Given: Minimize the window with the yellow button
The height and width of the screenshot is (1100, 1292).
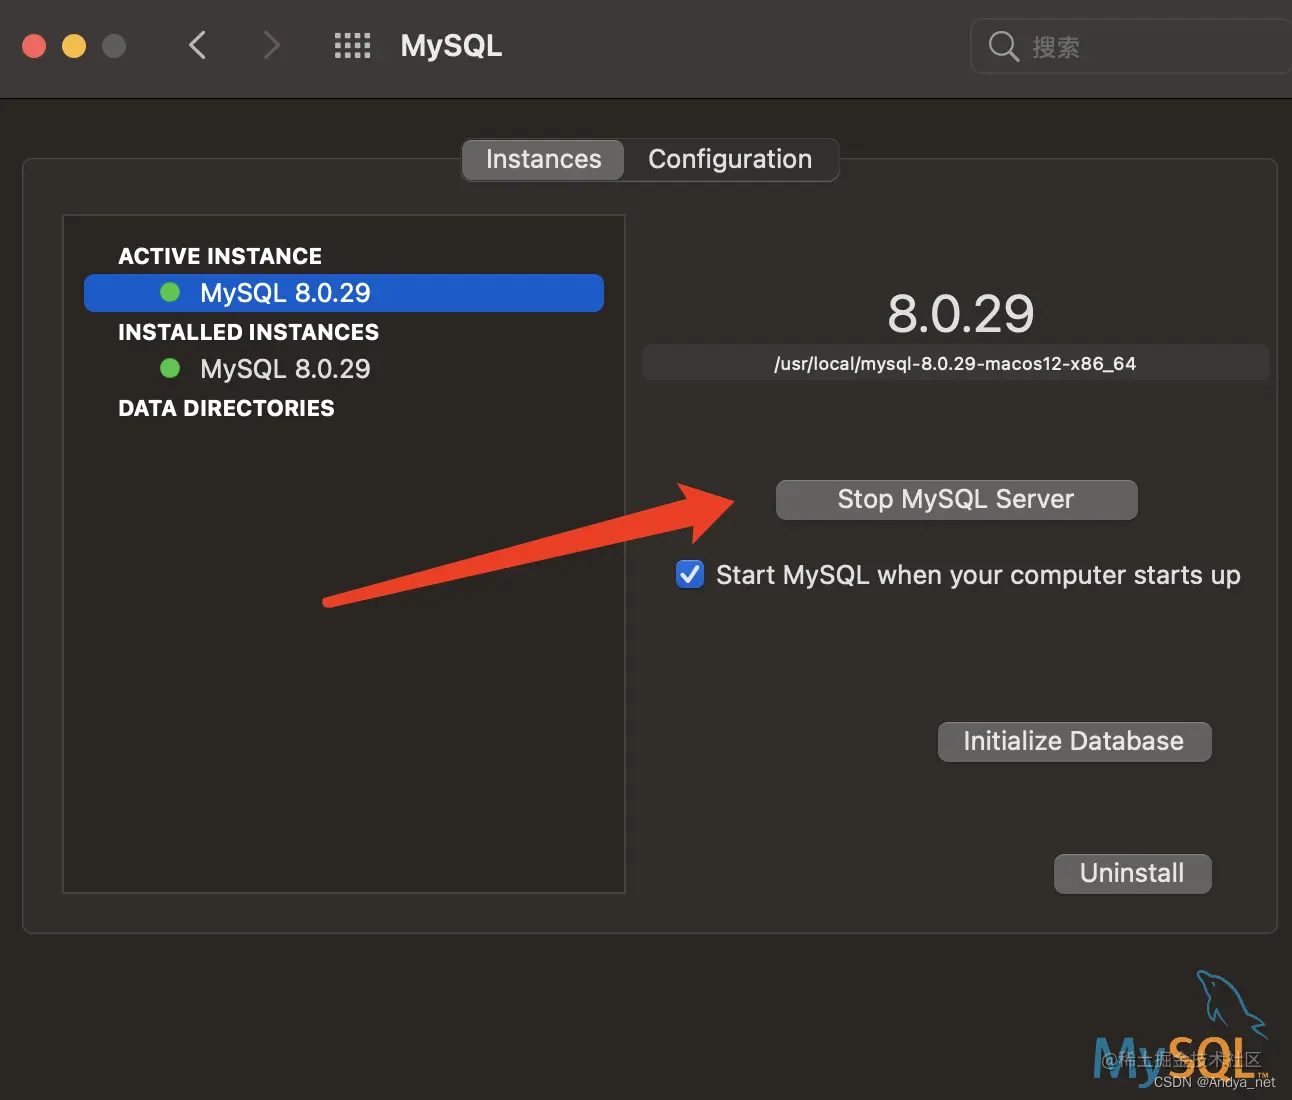Looking at the screenshot, I should (74, 46).
